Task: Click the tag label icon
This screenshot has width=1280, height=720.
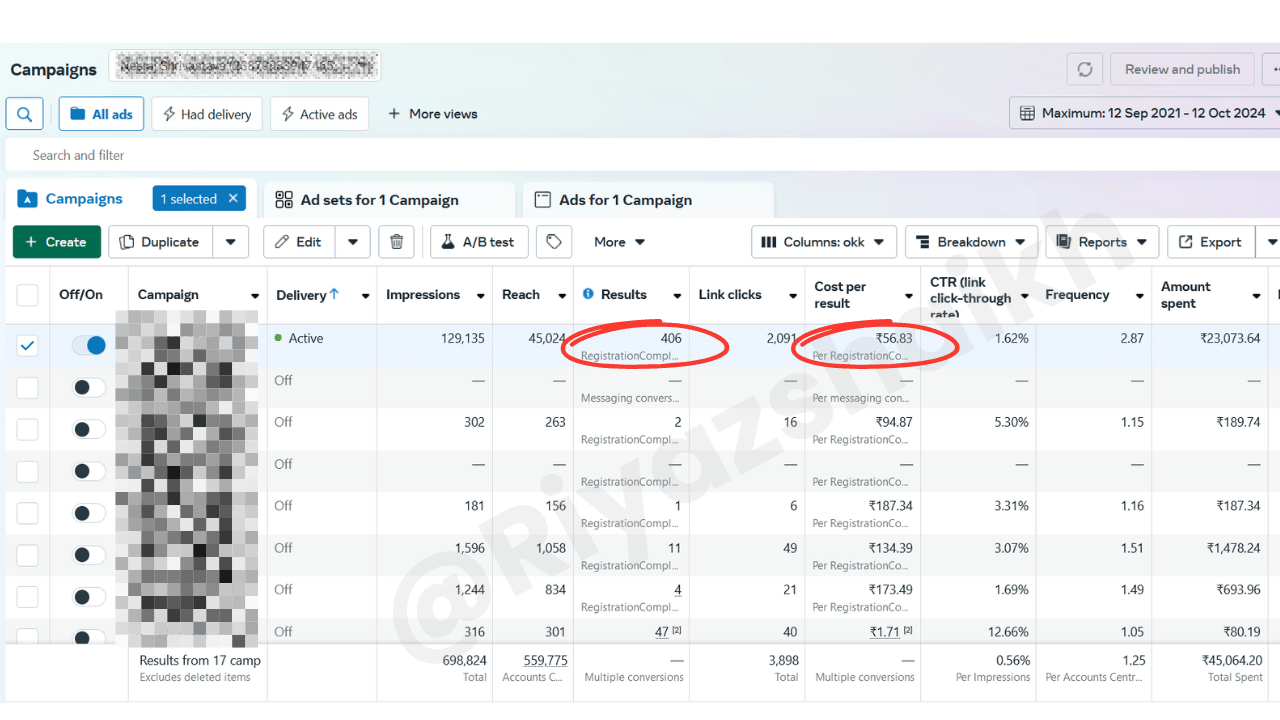Action: [554, 242]
